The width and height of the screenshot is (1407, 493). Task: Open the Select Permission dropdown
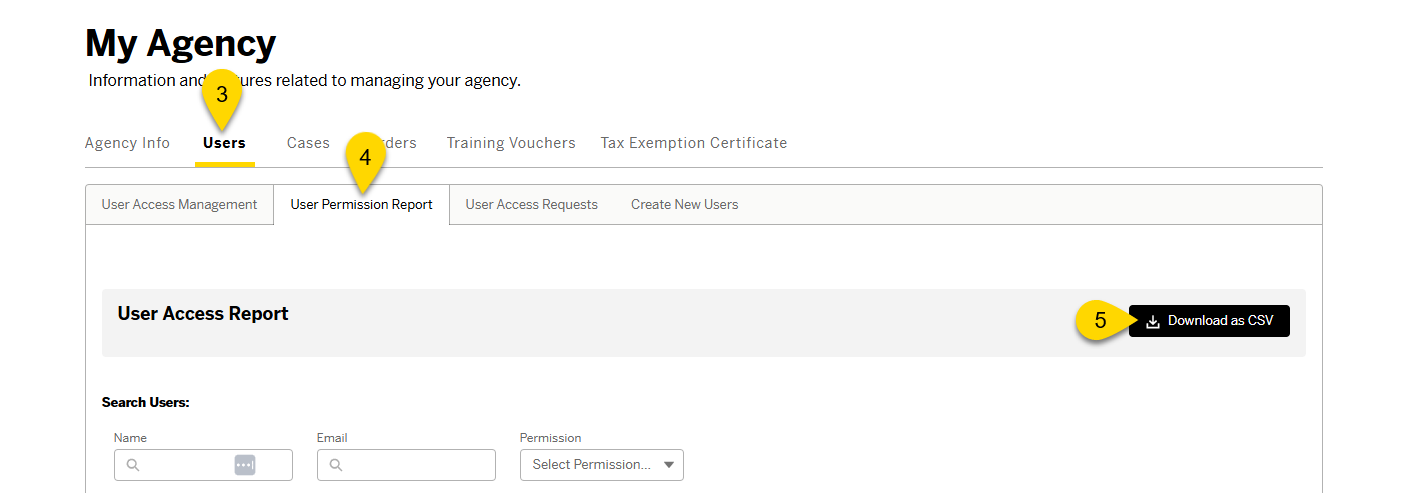pos(602,465)
